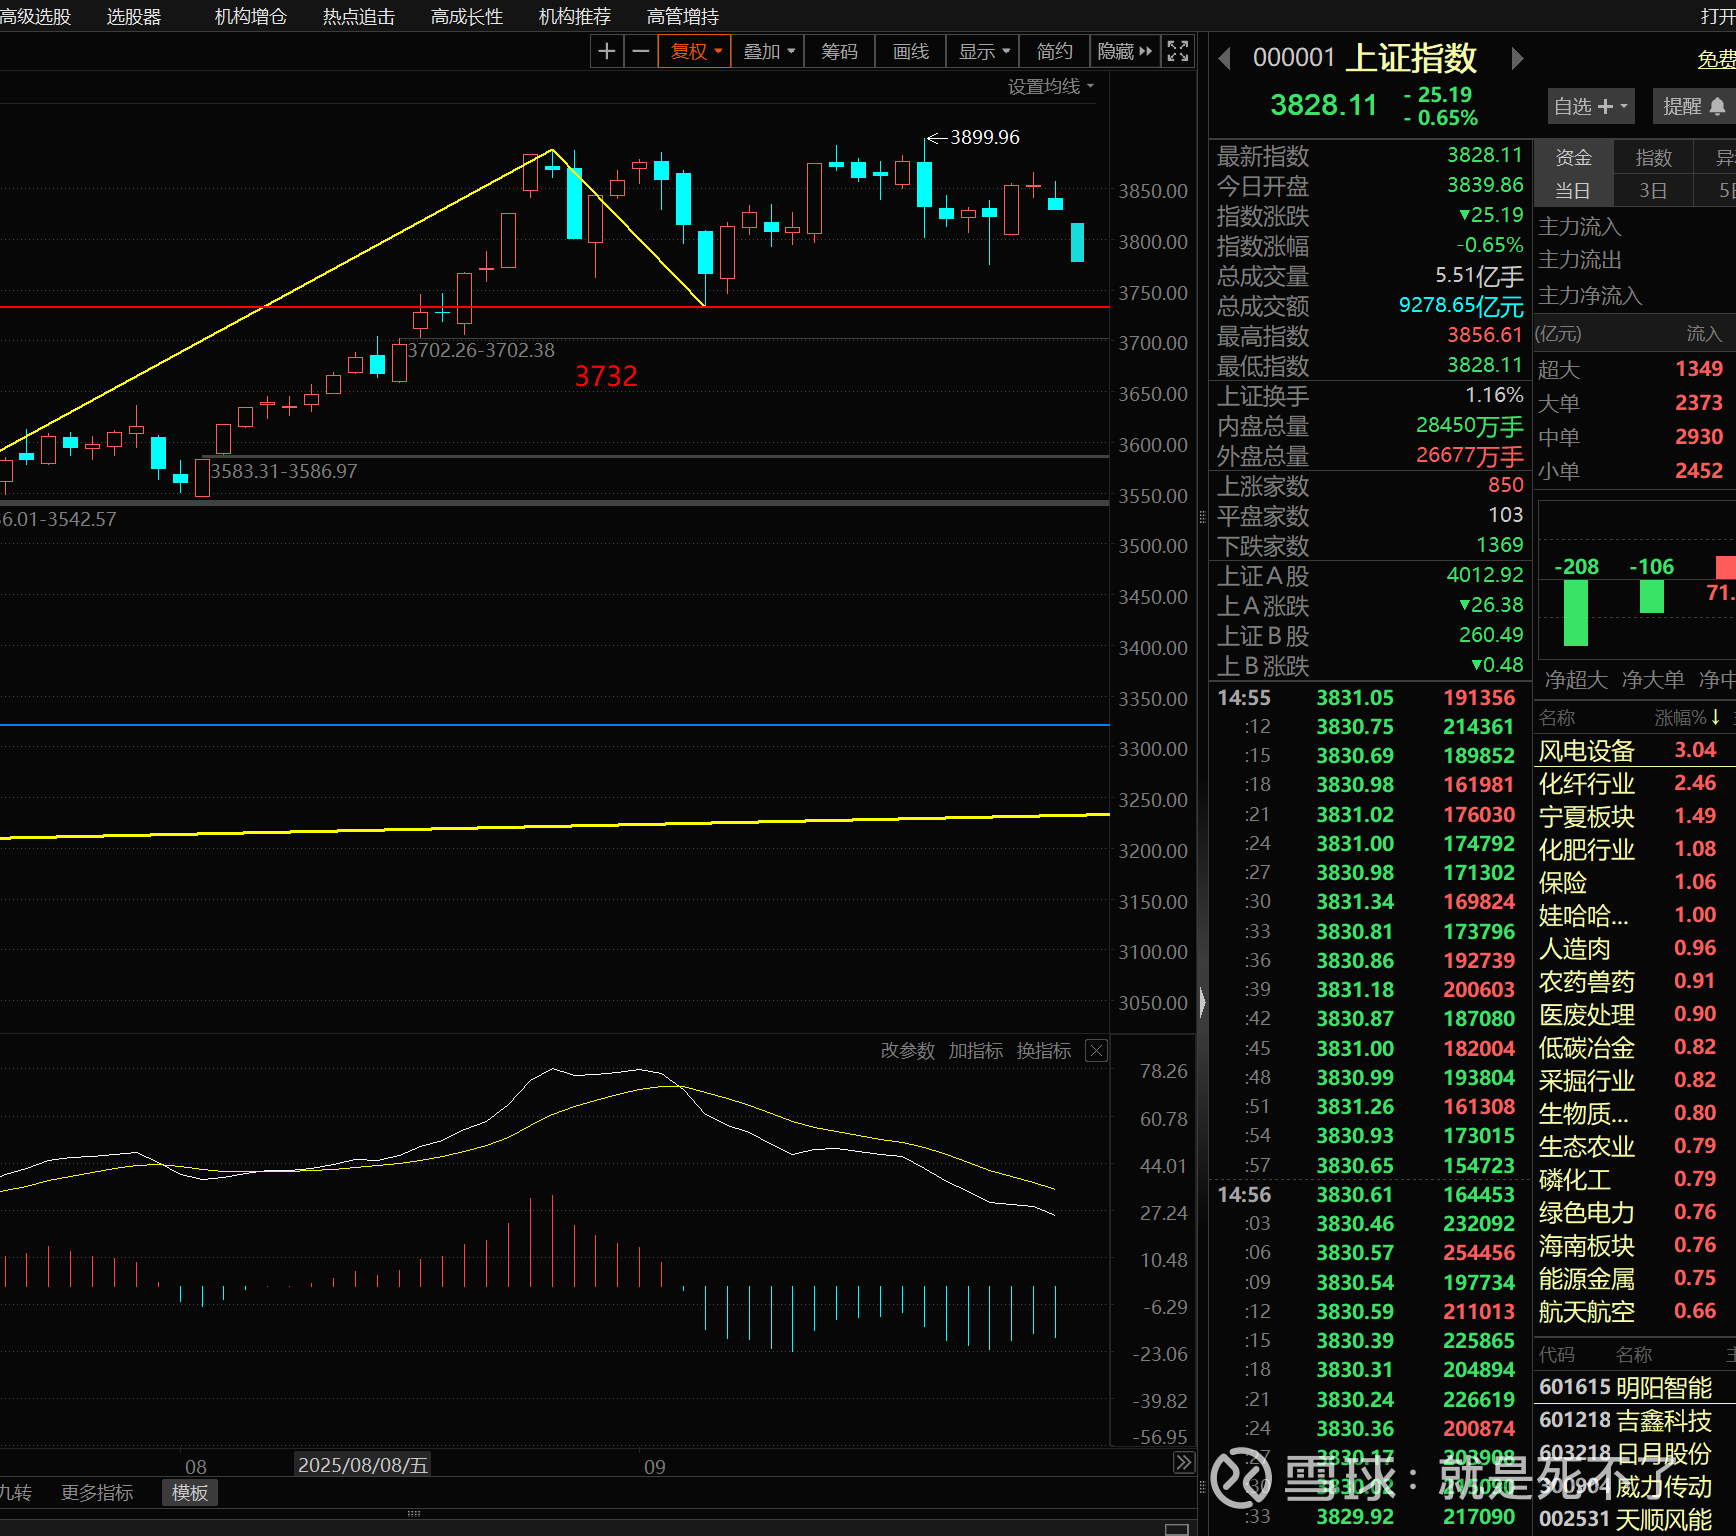
Task: Open stock 601615 明阳智能
Action: 1634,1387
